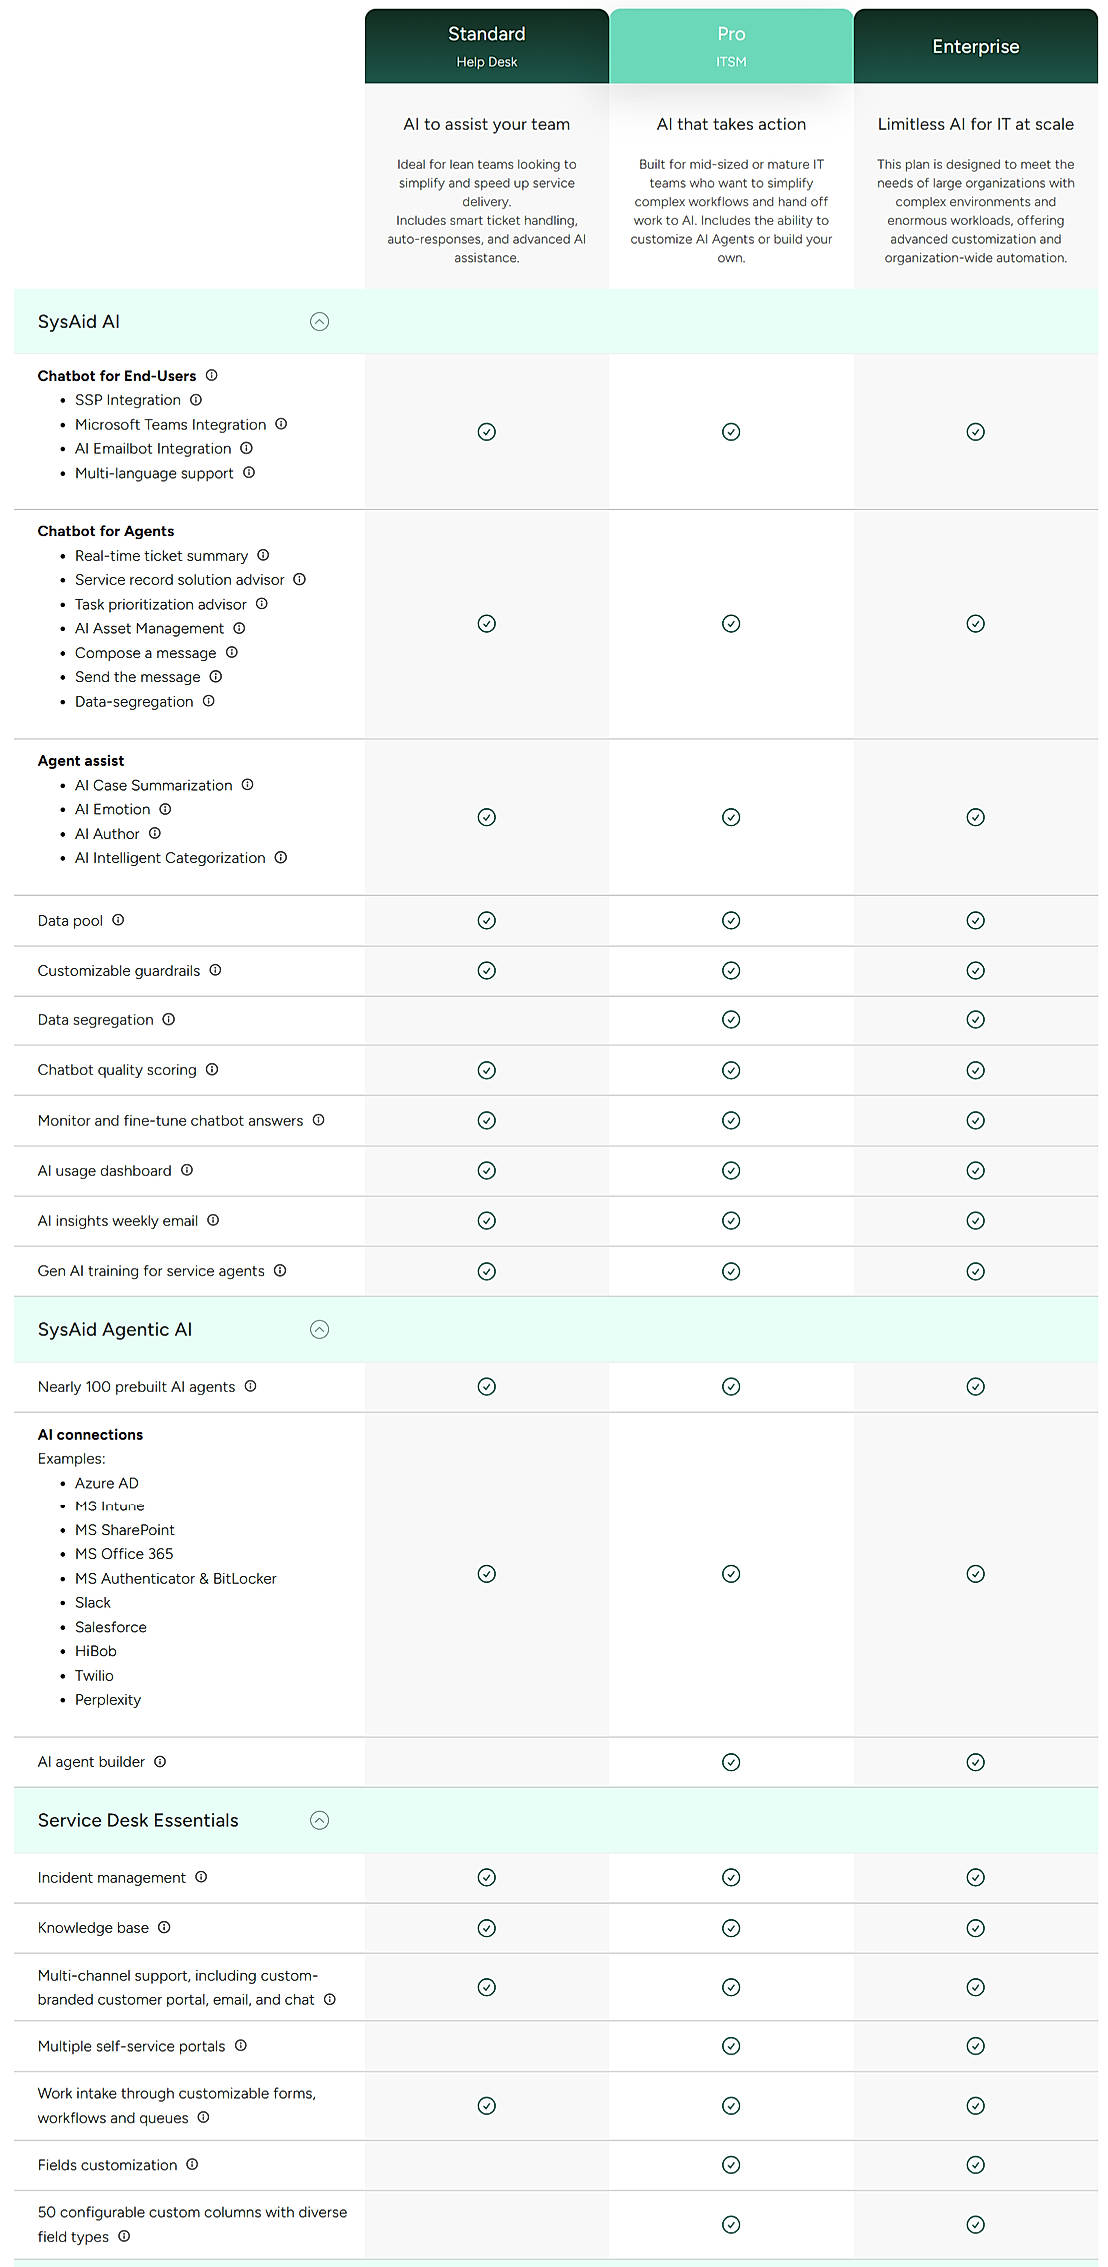This screenshot has width=1108, height=2267.
Task: Collapse the SysAid Agentic AI section
Action: click(x=319, y=1329)
